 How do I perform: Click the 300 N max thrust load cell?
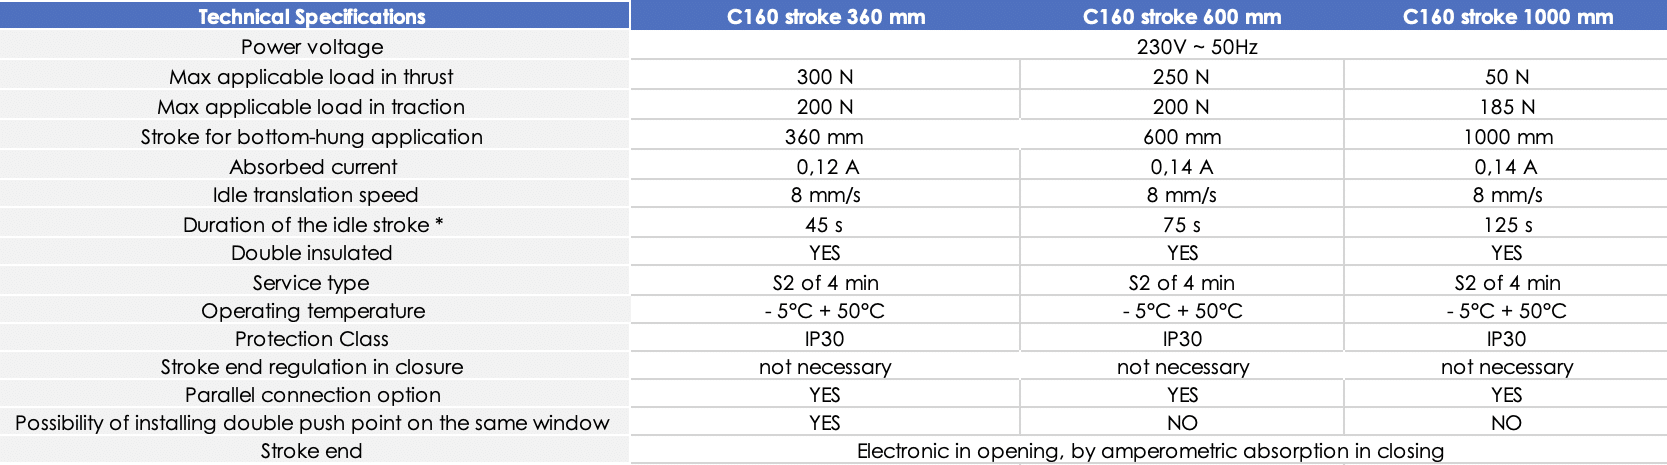point(825,77)
